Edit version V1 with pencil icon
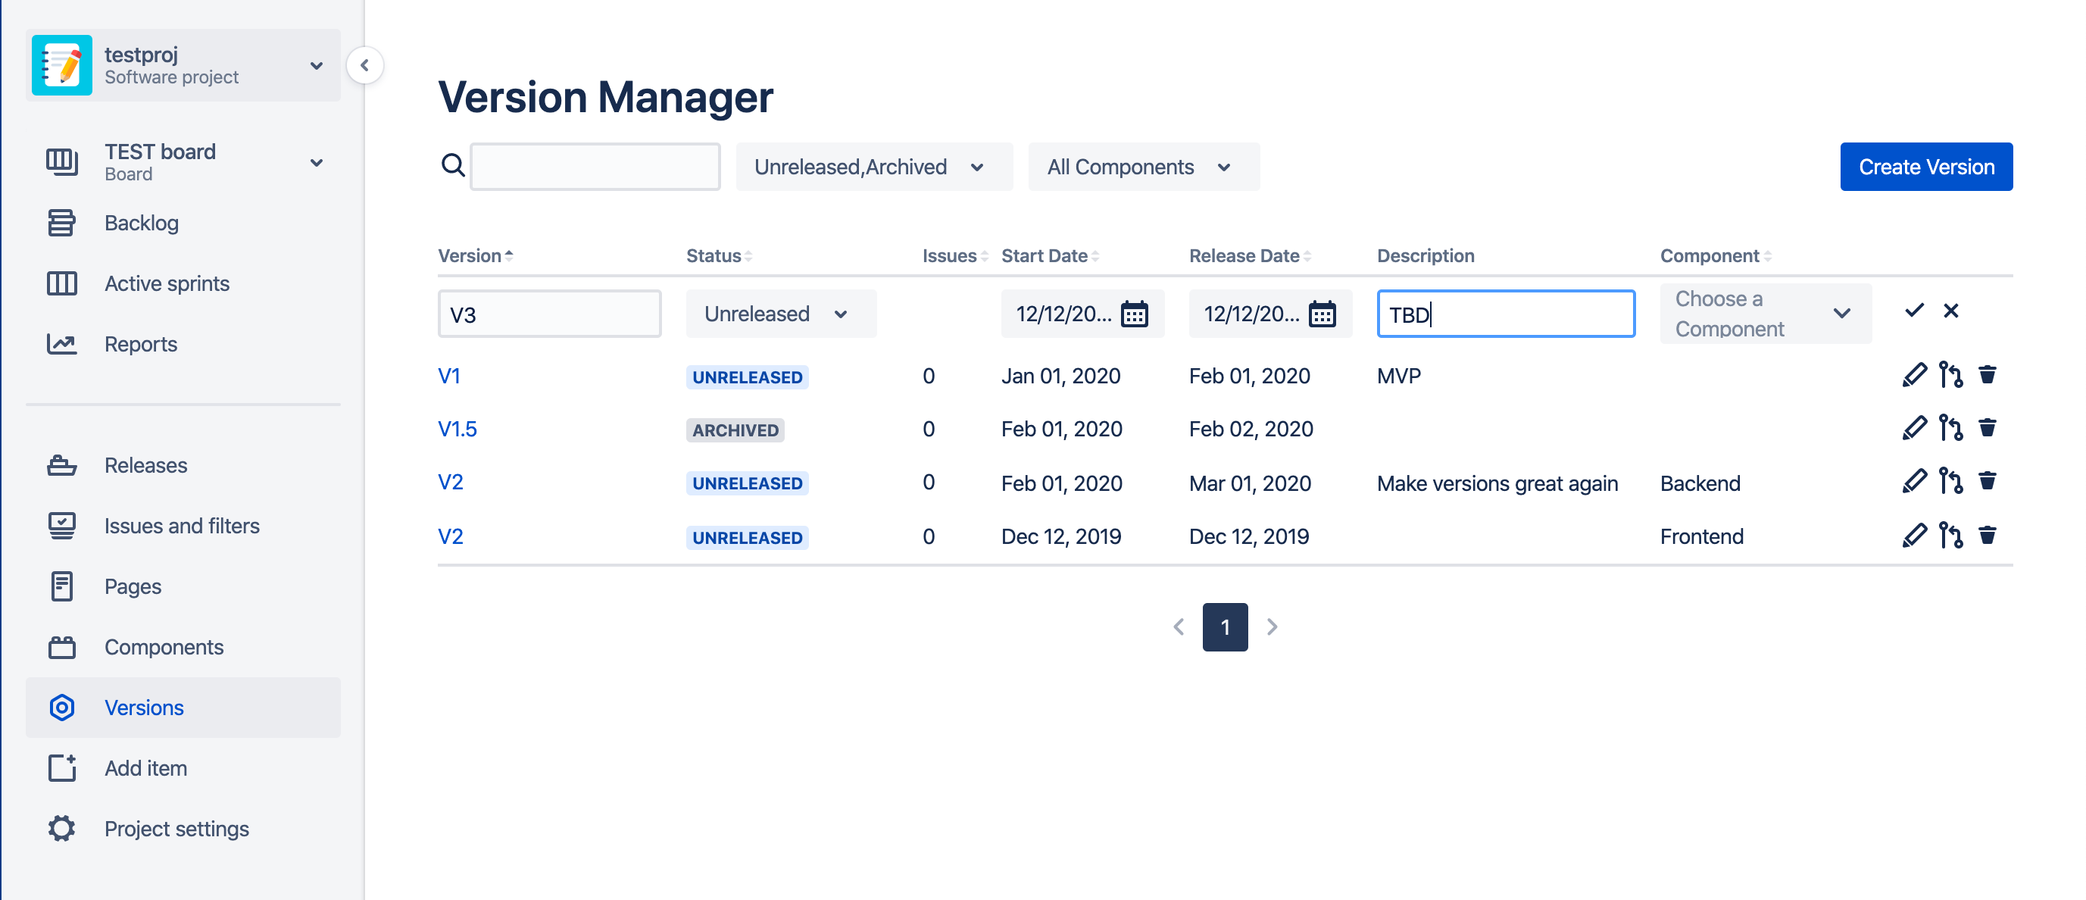 coord(1914,375)
